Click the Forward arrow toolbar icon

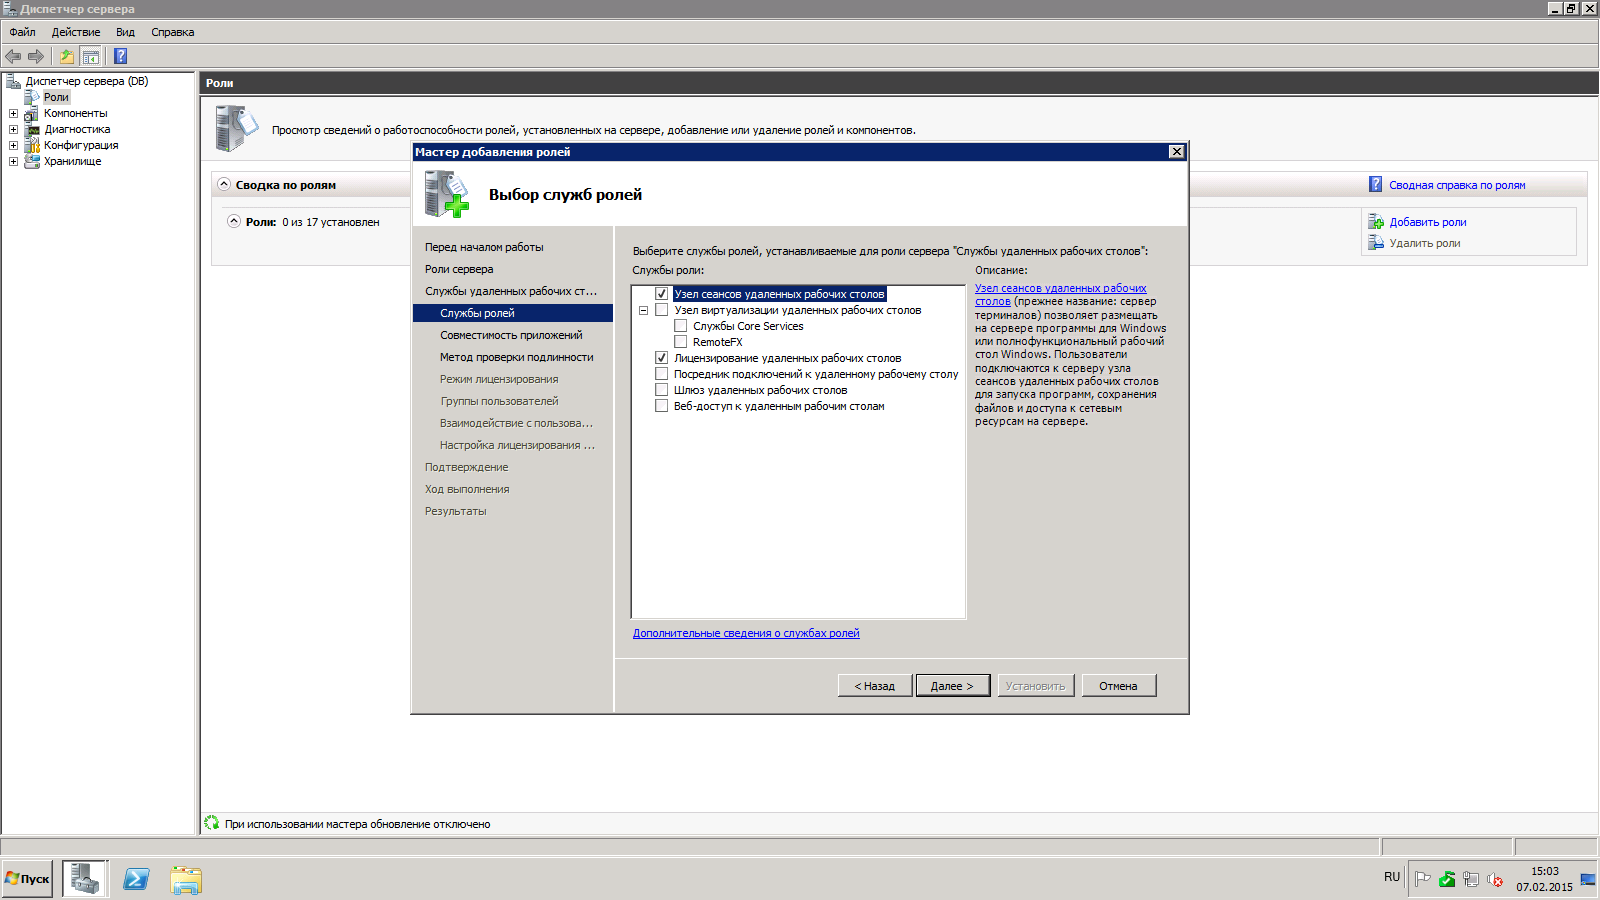(x=36, y=56)
